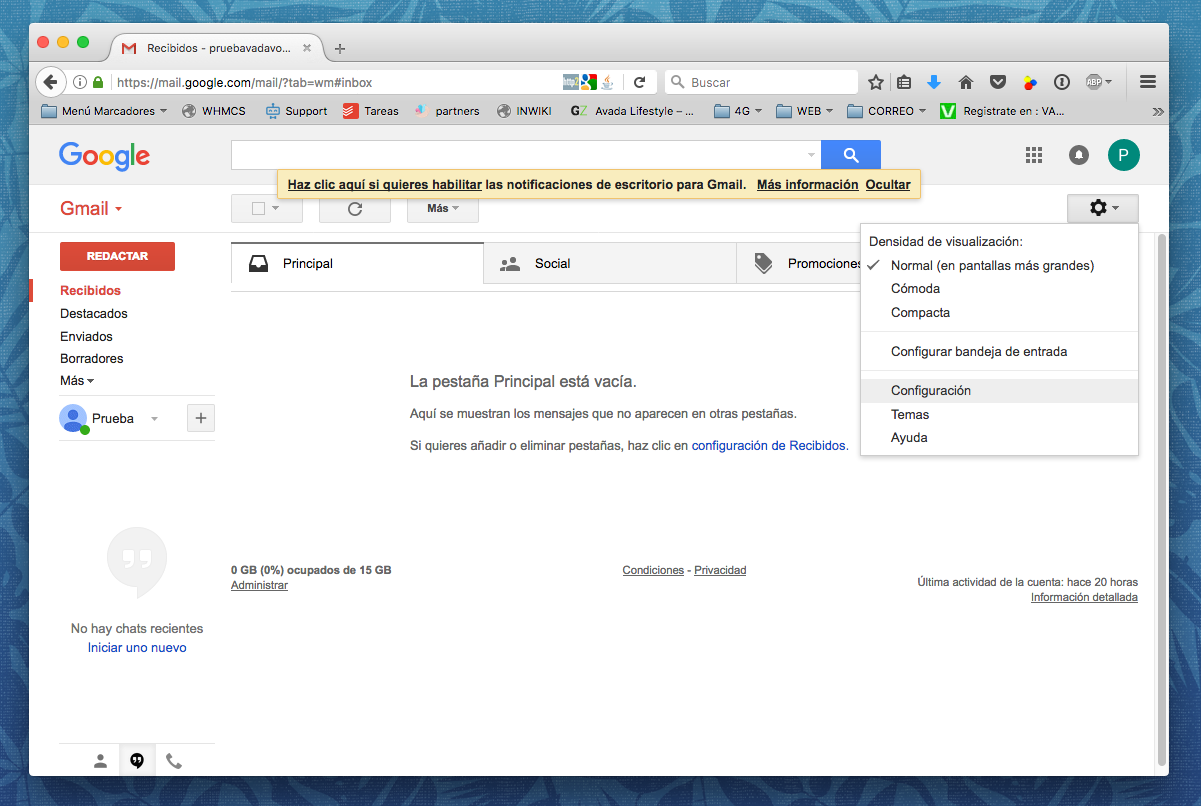1201x806 pixels.
Task: Open a new browser tab with plus
Action: 340,48
